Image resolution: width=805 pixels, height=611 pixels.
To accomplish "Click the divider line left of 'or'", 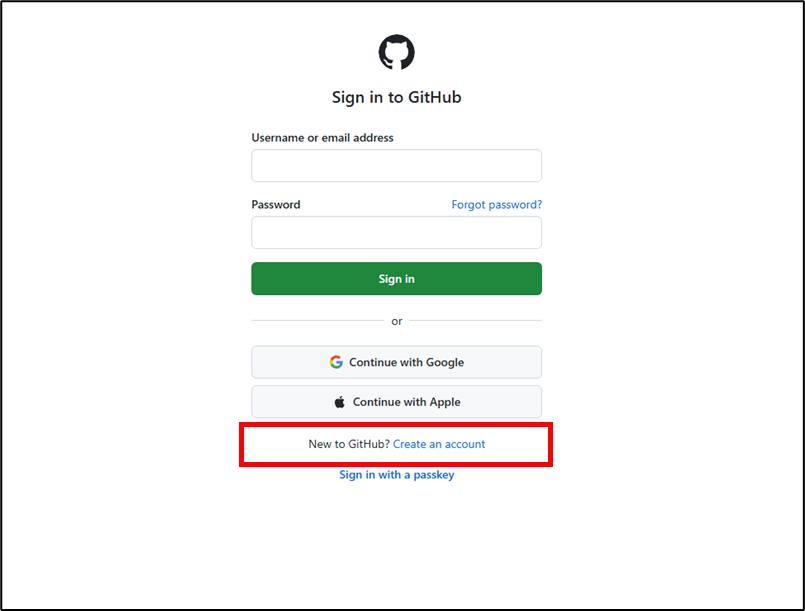I will click(316, 321).
